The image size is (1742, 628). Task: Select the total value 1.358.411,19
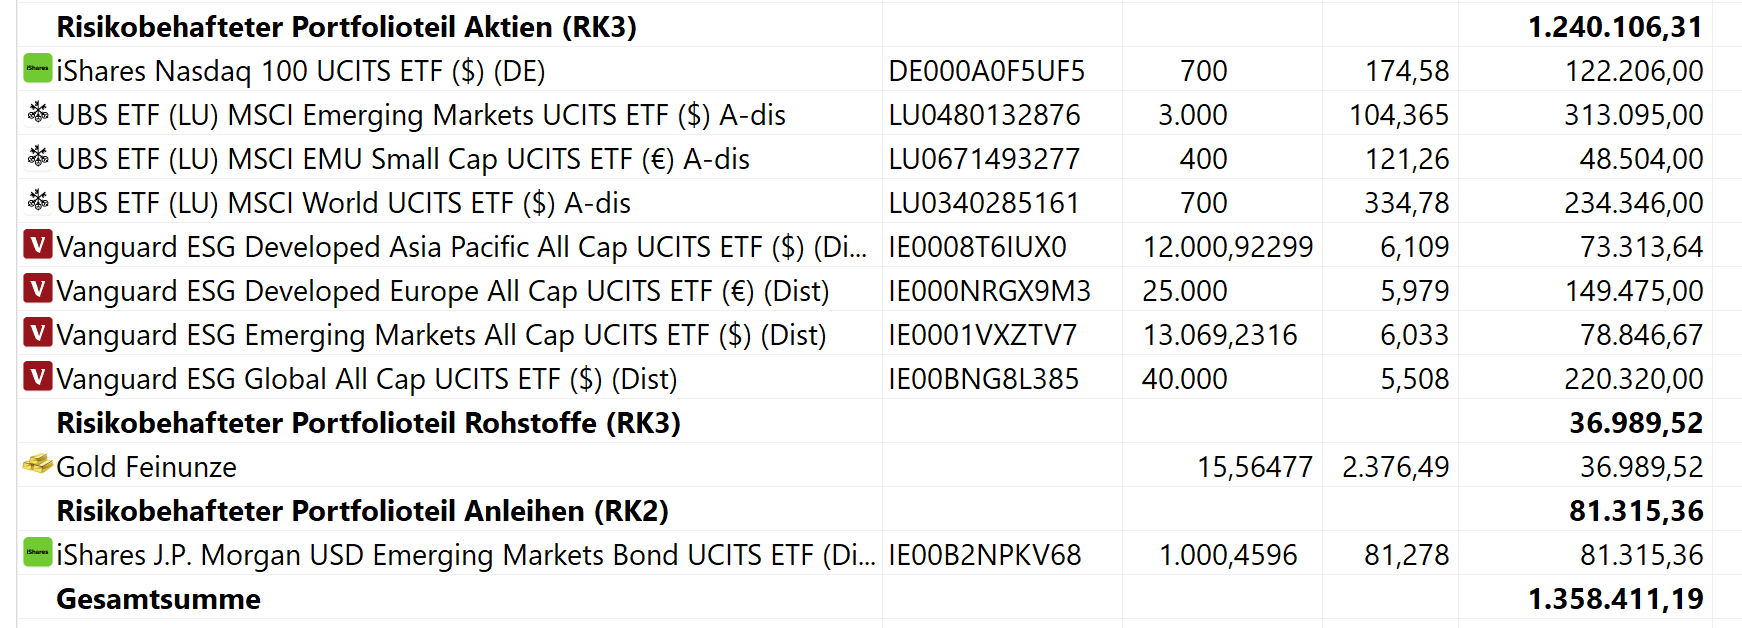click(x=1615, y=599)
